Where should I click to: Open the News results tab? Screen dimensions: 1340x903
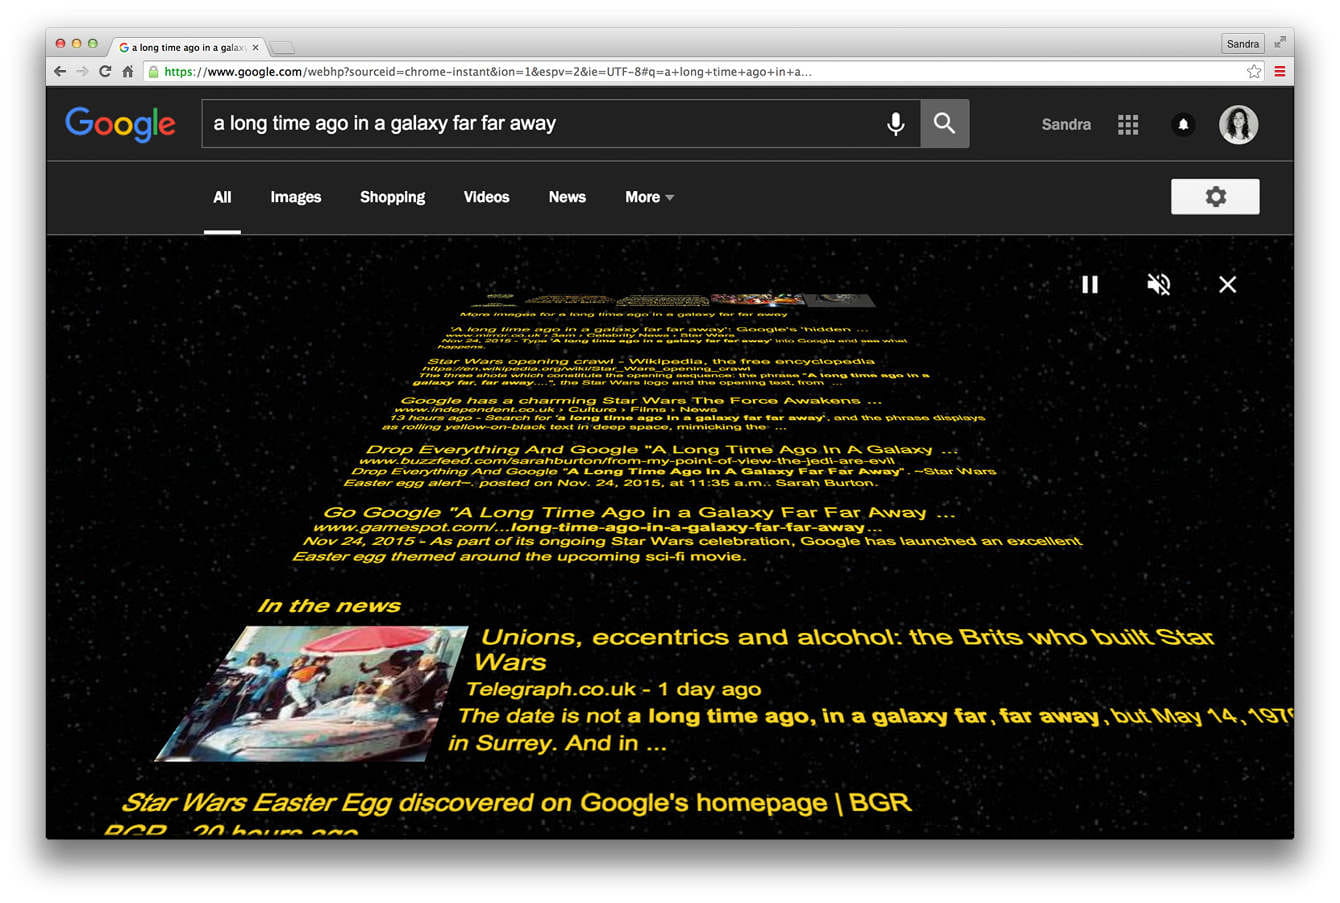567,197
